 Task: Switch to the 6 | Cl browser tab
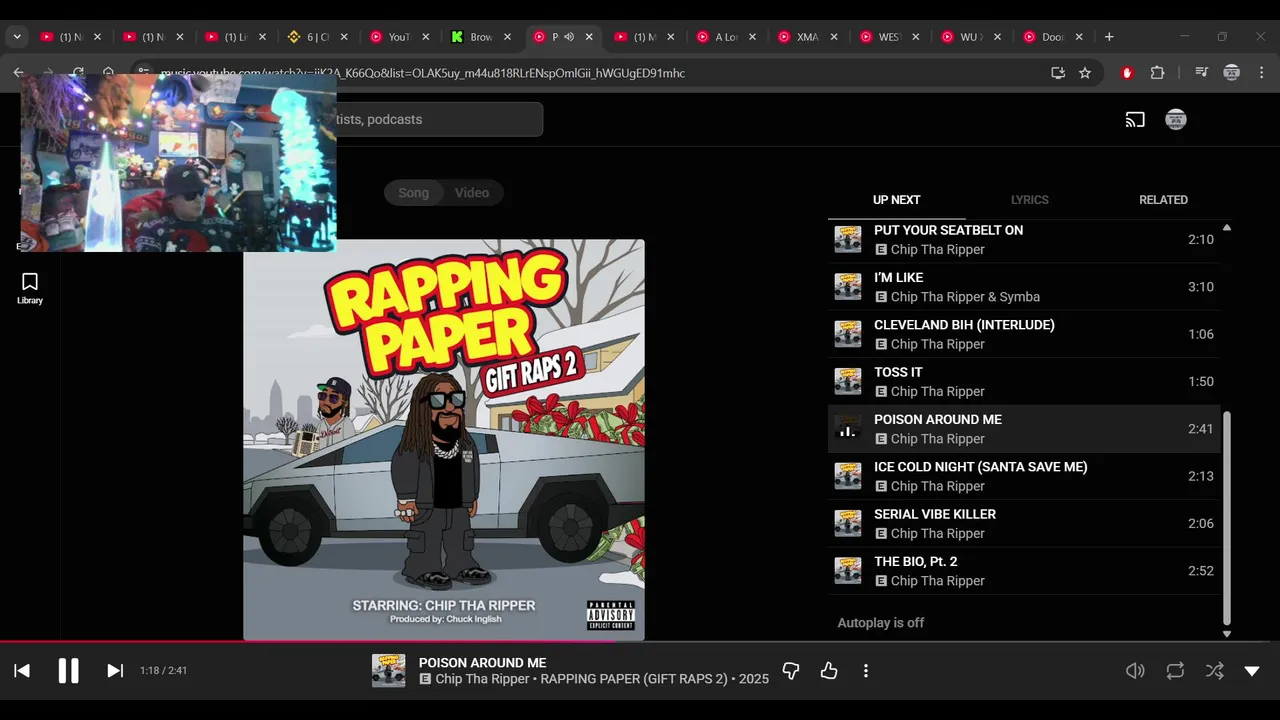coord(317,37)
